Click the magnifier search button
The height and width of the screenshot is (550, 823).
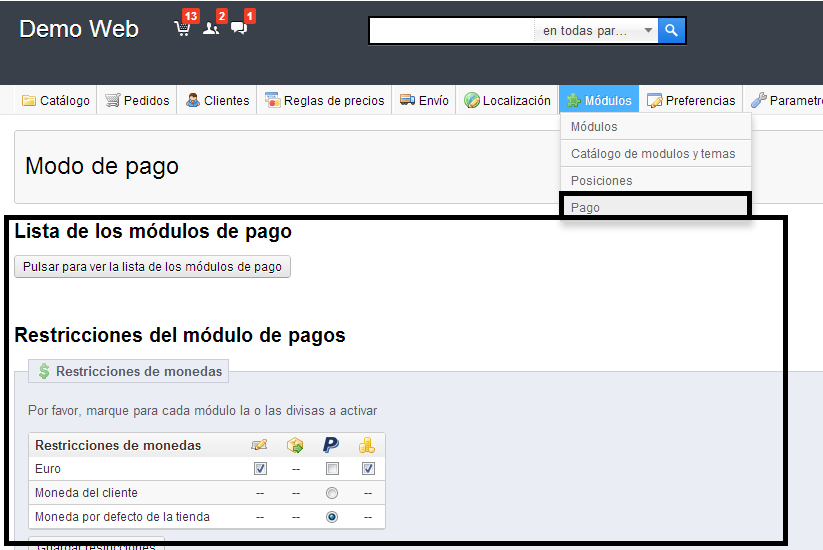(x=671, y=30)
